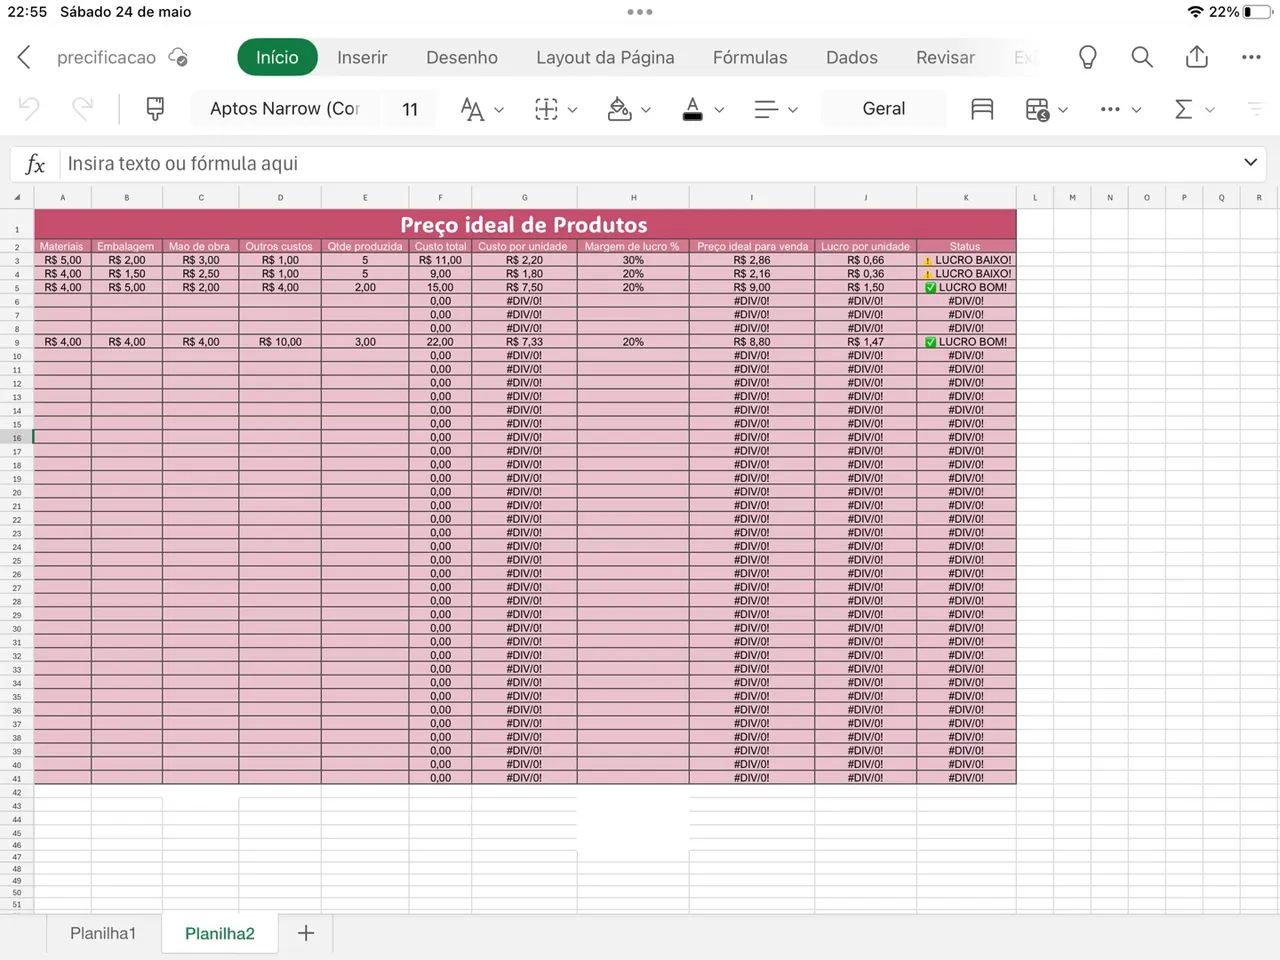Image resolution: width=1280 pixels, height=960 pixels.
Task: Click LUCRO BOM! status in row 9
Action: 966,342
